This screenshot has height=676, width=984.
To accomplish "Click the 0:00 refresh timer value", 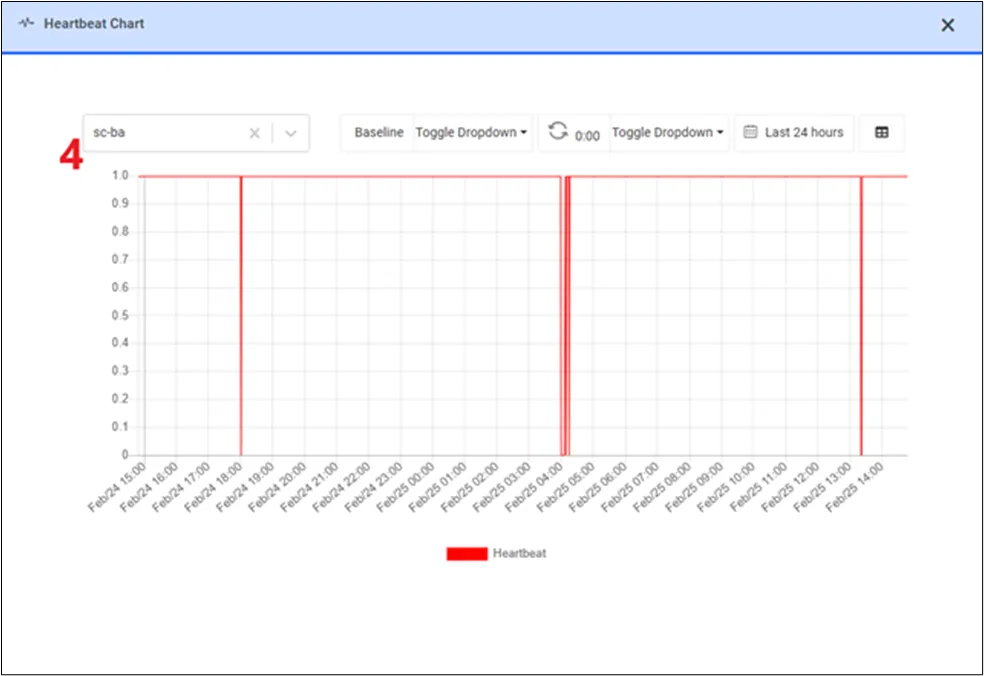I will (x=587, y=136).
